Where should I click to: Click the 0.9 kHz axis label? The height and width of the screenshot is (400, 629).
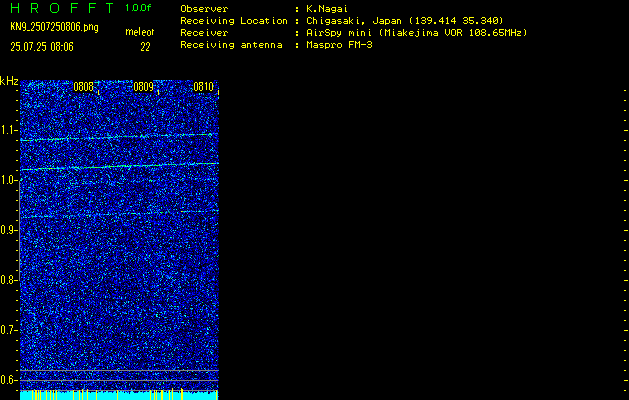click(7, 230)
